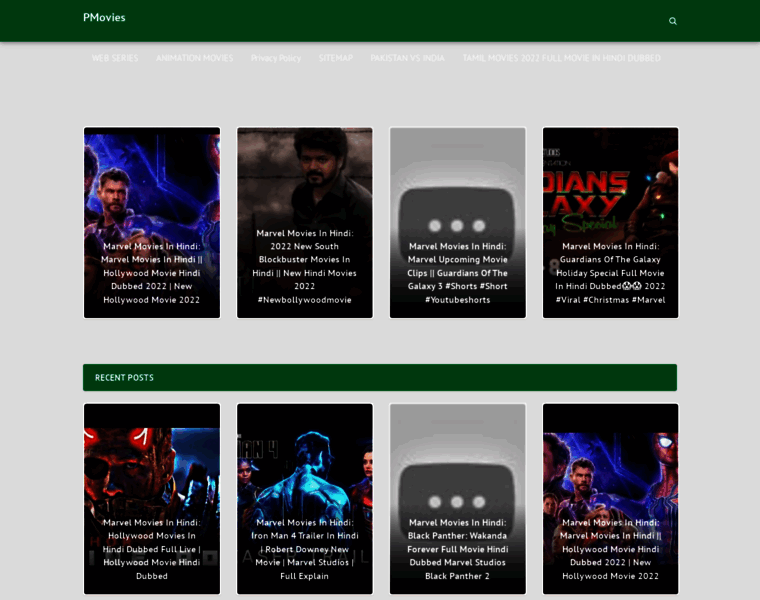The height and width of the screenshot is (600, 760).
Task: Open the WEB SERIES menu item
Action: coord(115,58)
